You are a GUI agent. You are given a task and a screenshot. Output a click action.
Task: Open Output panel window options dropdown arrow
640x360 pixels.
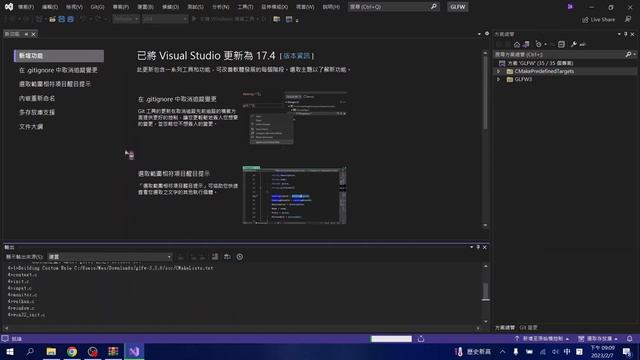coord(471,247)
